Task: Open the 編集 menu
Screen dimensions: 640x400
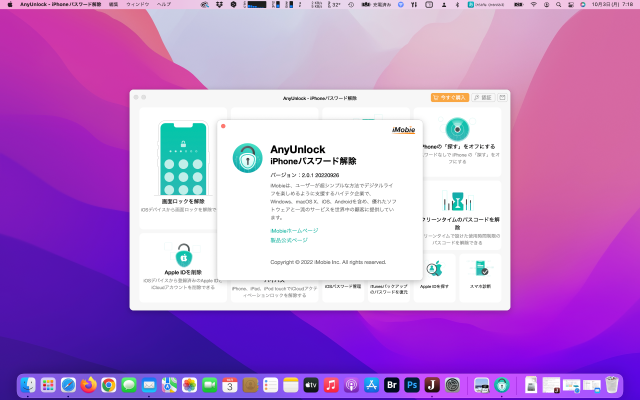Action: 113,4
